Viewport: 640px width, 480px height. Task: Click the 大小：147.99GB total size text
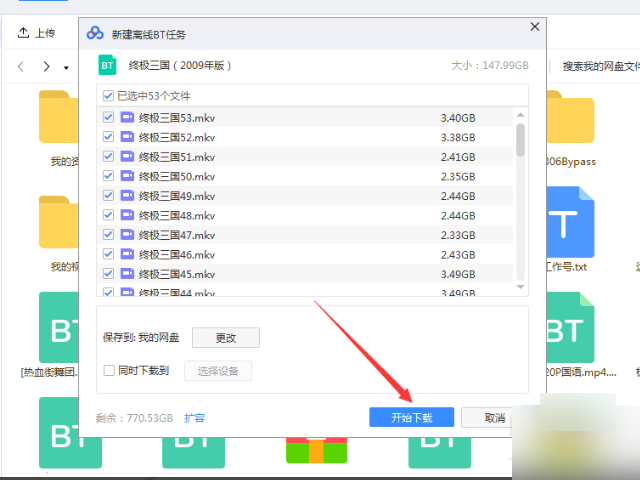(490, 65)
